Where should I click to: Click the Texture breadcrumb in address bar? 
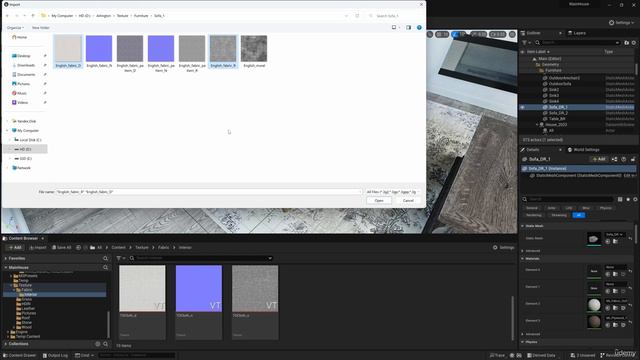coord(122,16)
